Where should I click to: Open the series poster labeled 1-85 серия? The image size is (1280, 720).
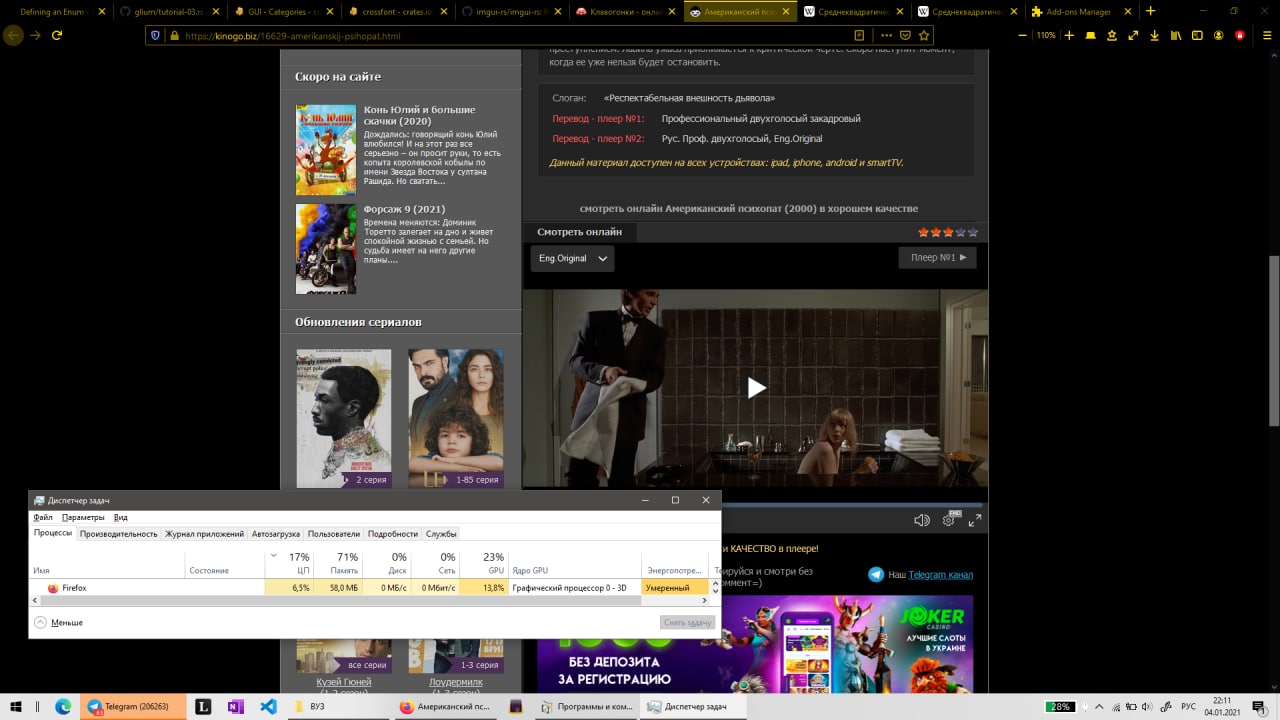(456, 418)
